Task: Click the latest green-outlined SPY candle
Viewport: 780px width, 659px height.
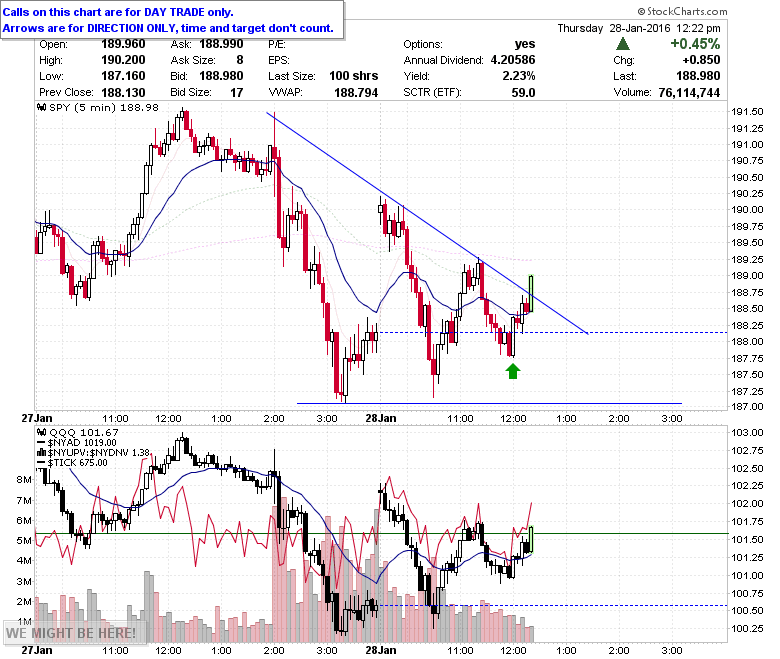Action: coord(531,293)
